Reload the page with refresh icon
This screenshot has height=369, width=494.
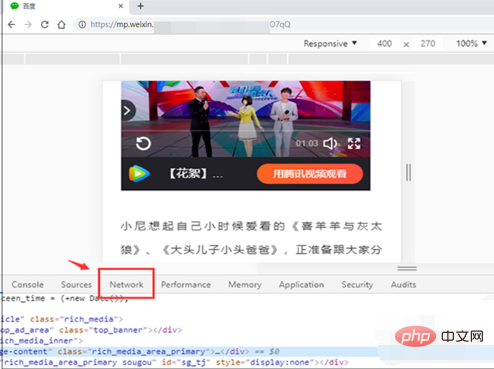pos(45,24)
